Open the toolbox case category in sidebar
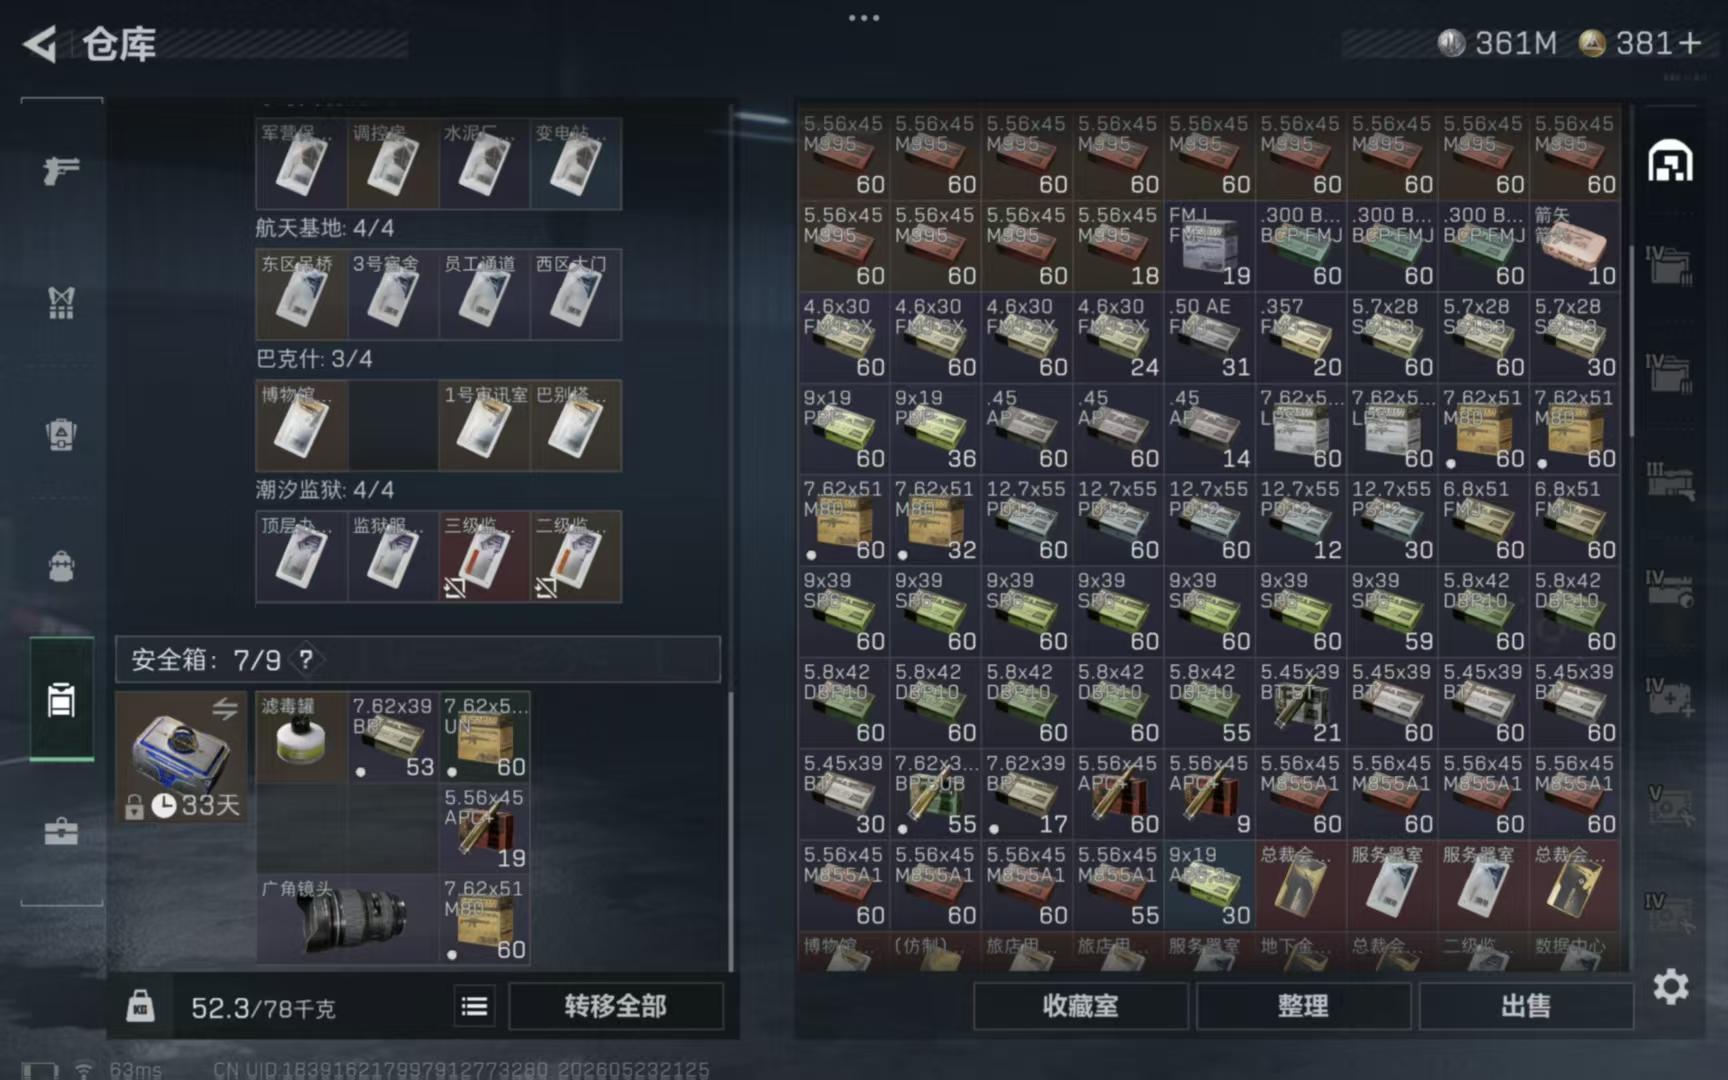Viewport: 1728px width, 1080px height. [x=61, y=831]
